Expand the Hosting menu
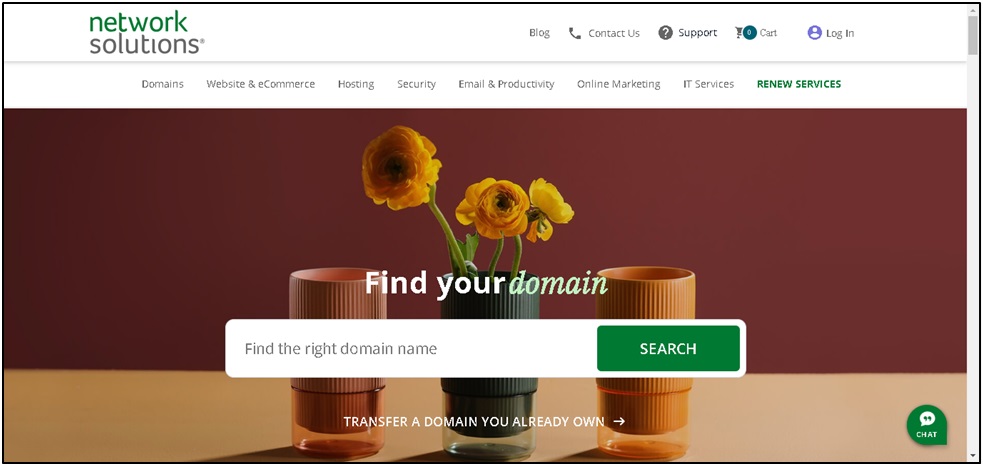983x466 pixels. pos(356,84)
